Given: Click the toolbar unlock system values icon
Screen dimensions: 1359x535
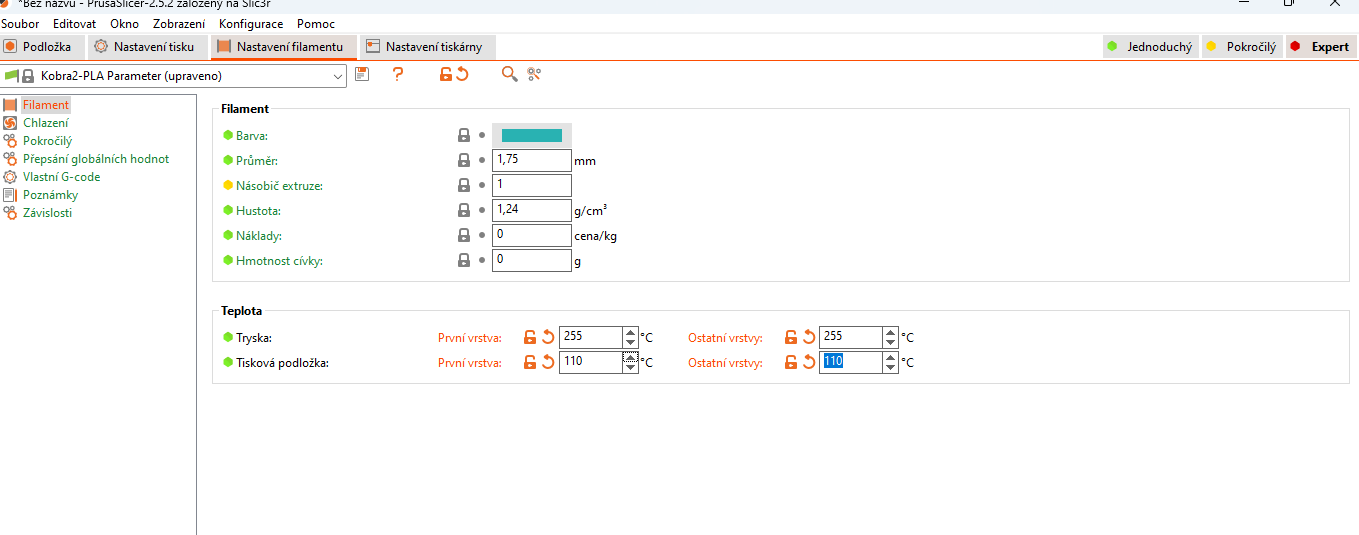Looking at the screenshot, I should pyautogui.click(x=446, y=74).
